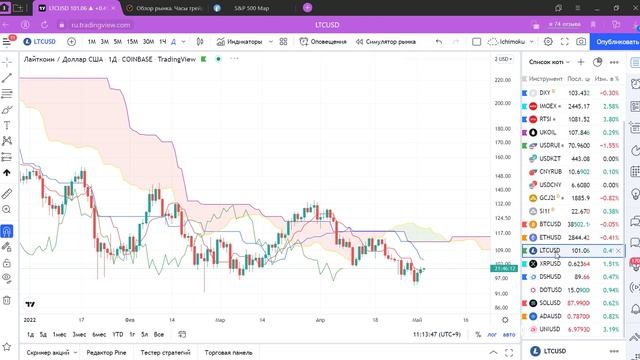This screenshot has height=360, width=640.
Task: Select XRPUSD row in the watchlist
Action: point(572,264)
